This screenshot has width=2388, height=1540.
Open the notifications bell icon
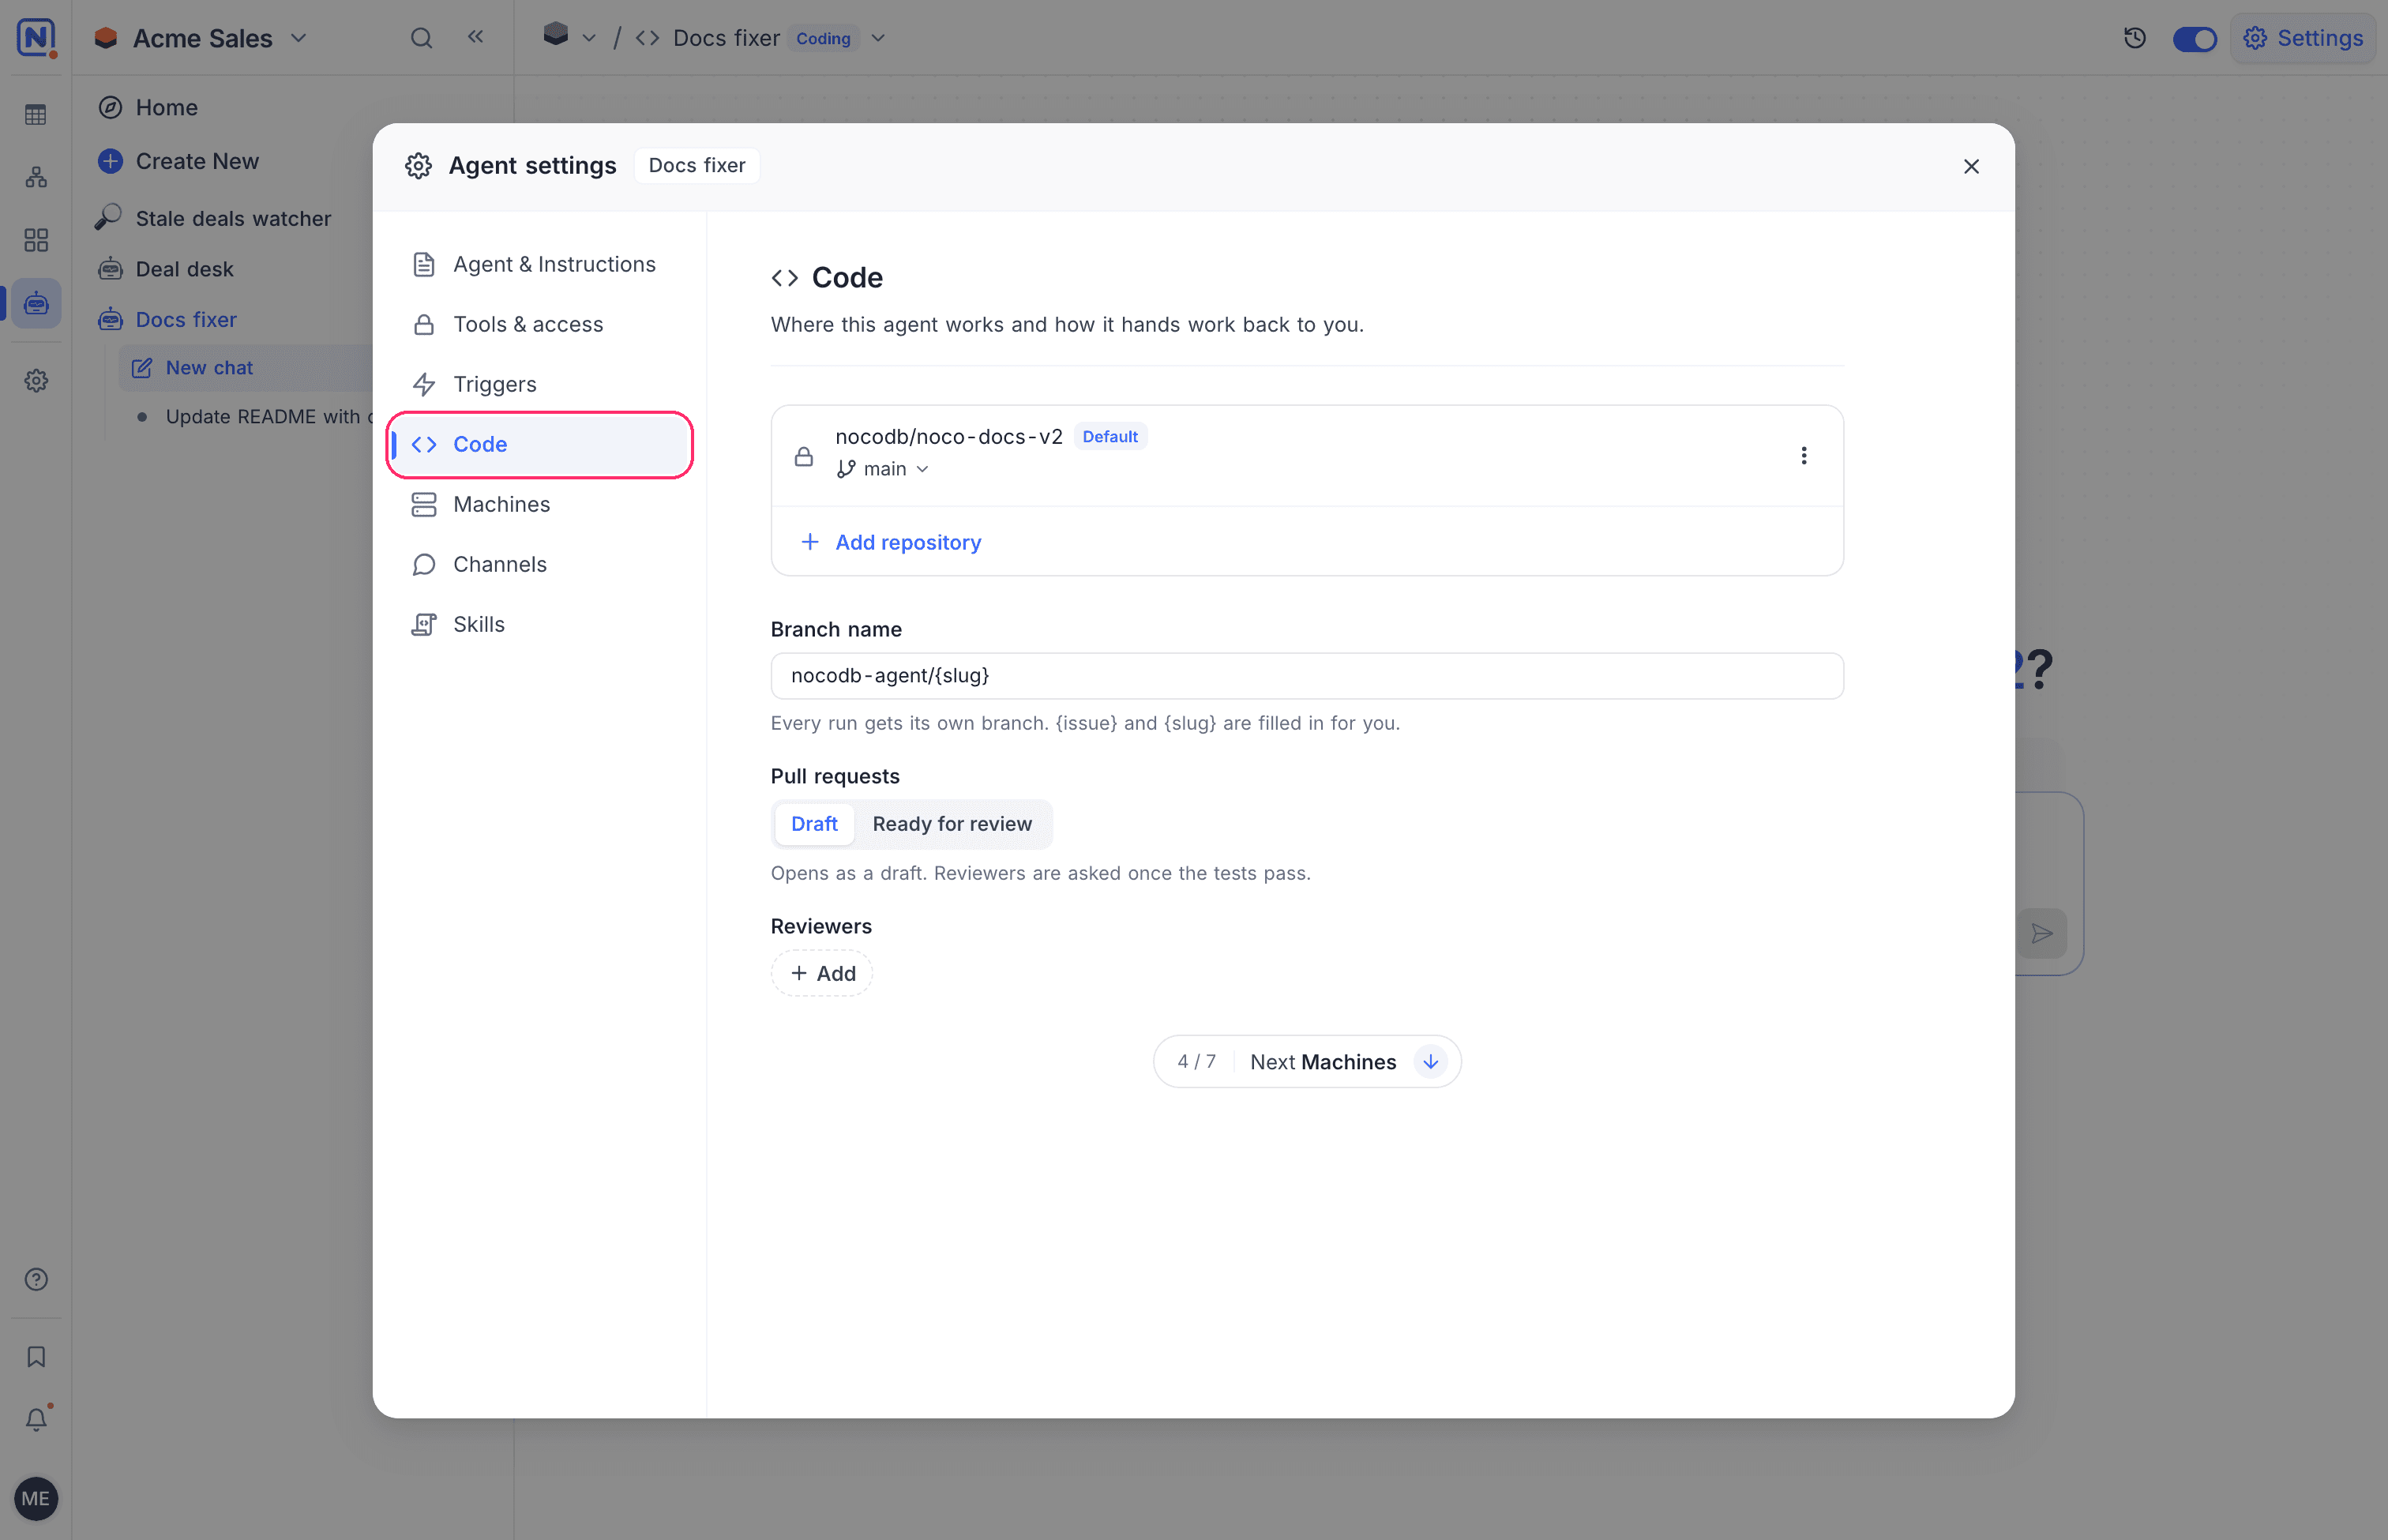[36, 1419]
